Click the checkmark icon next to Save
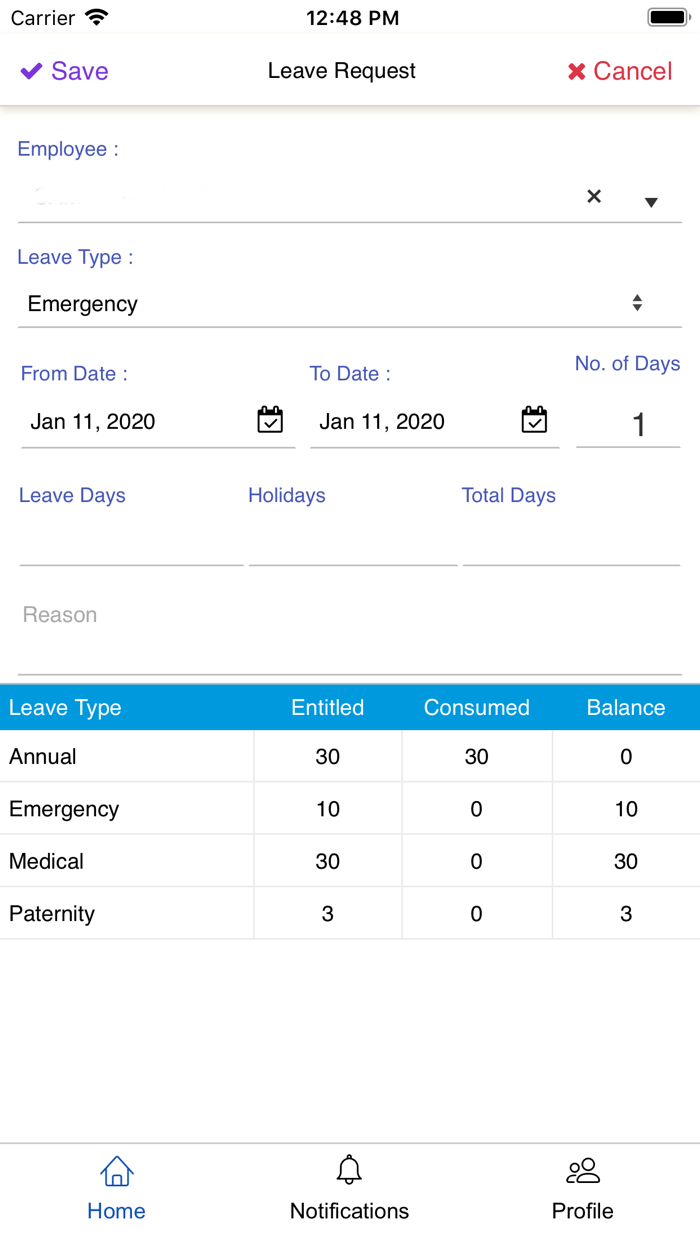 [x=31, y=70]
